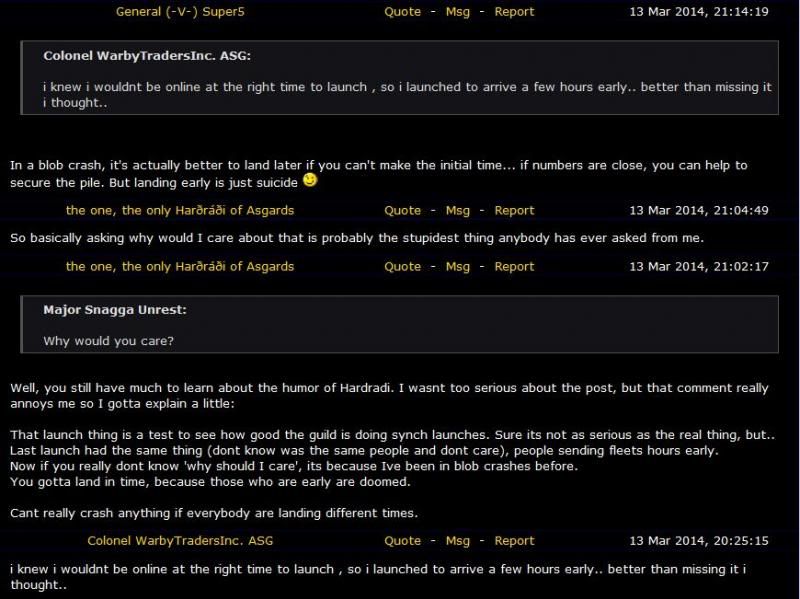
Task: Open Colonel WarbyTradersInc. ASG profile link
Action: click(x=180, y=541)
